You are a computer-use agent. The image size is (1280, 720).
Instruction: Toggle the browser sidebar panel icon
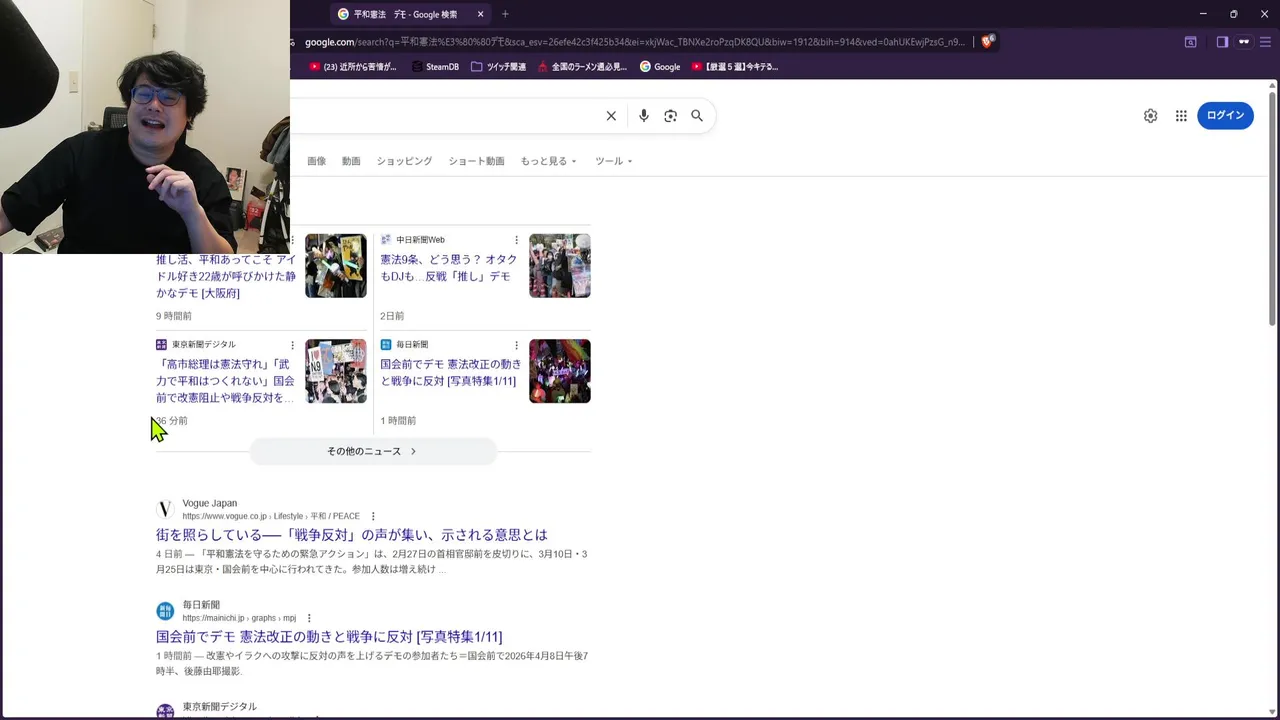[1222, 42]
